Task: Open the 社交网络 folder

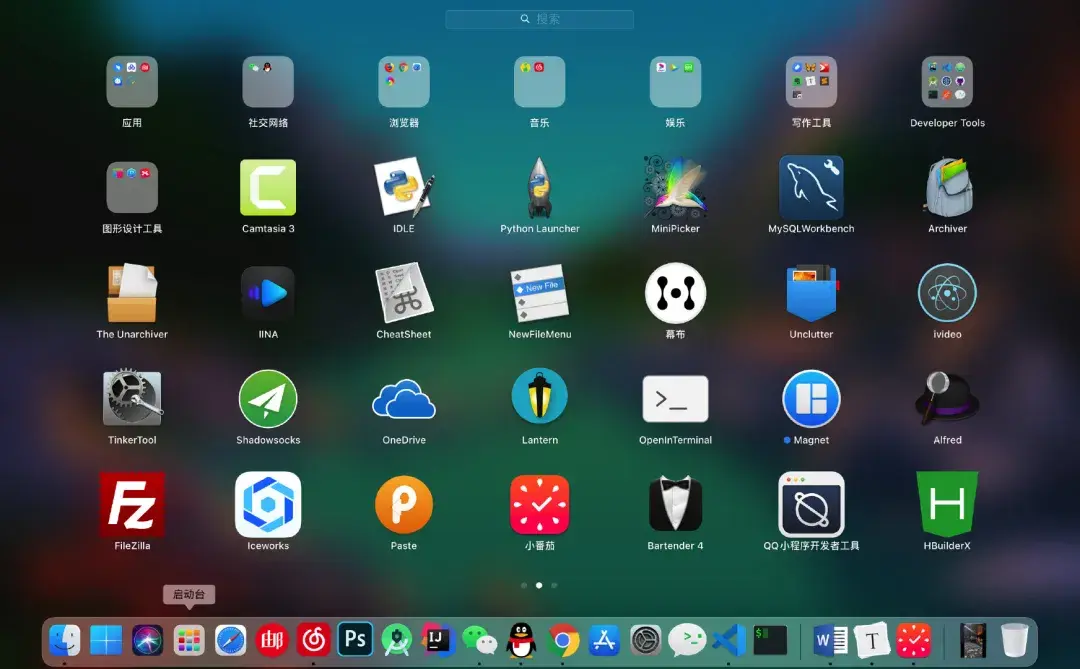Action: (268, 82)
